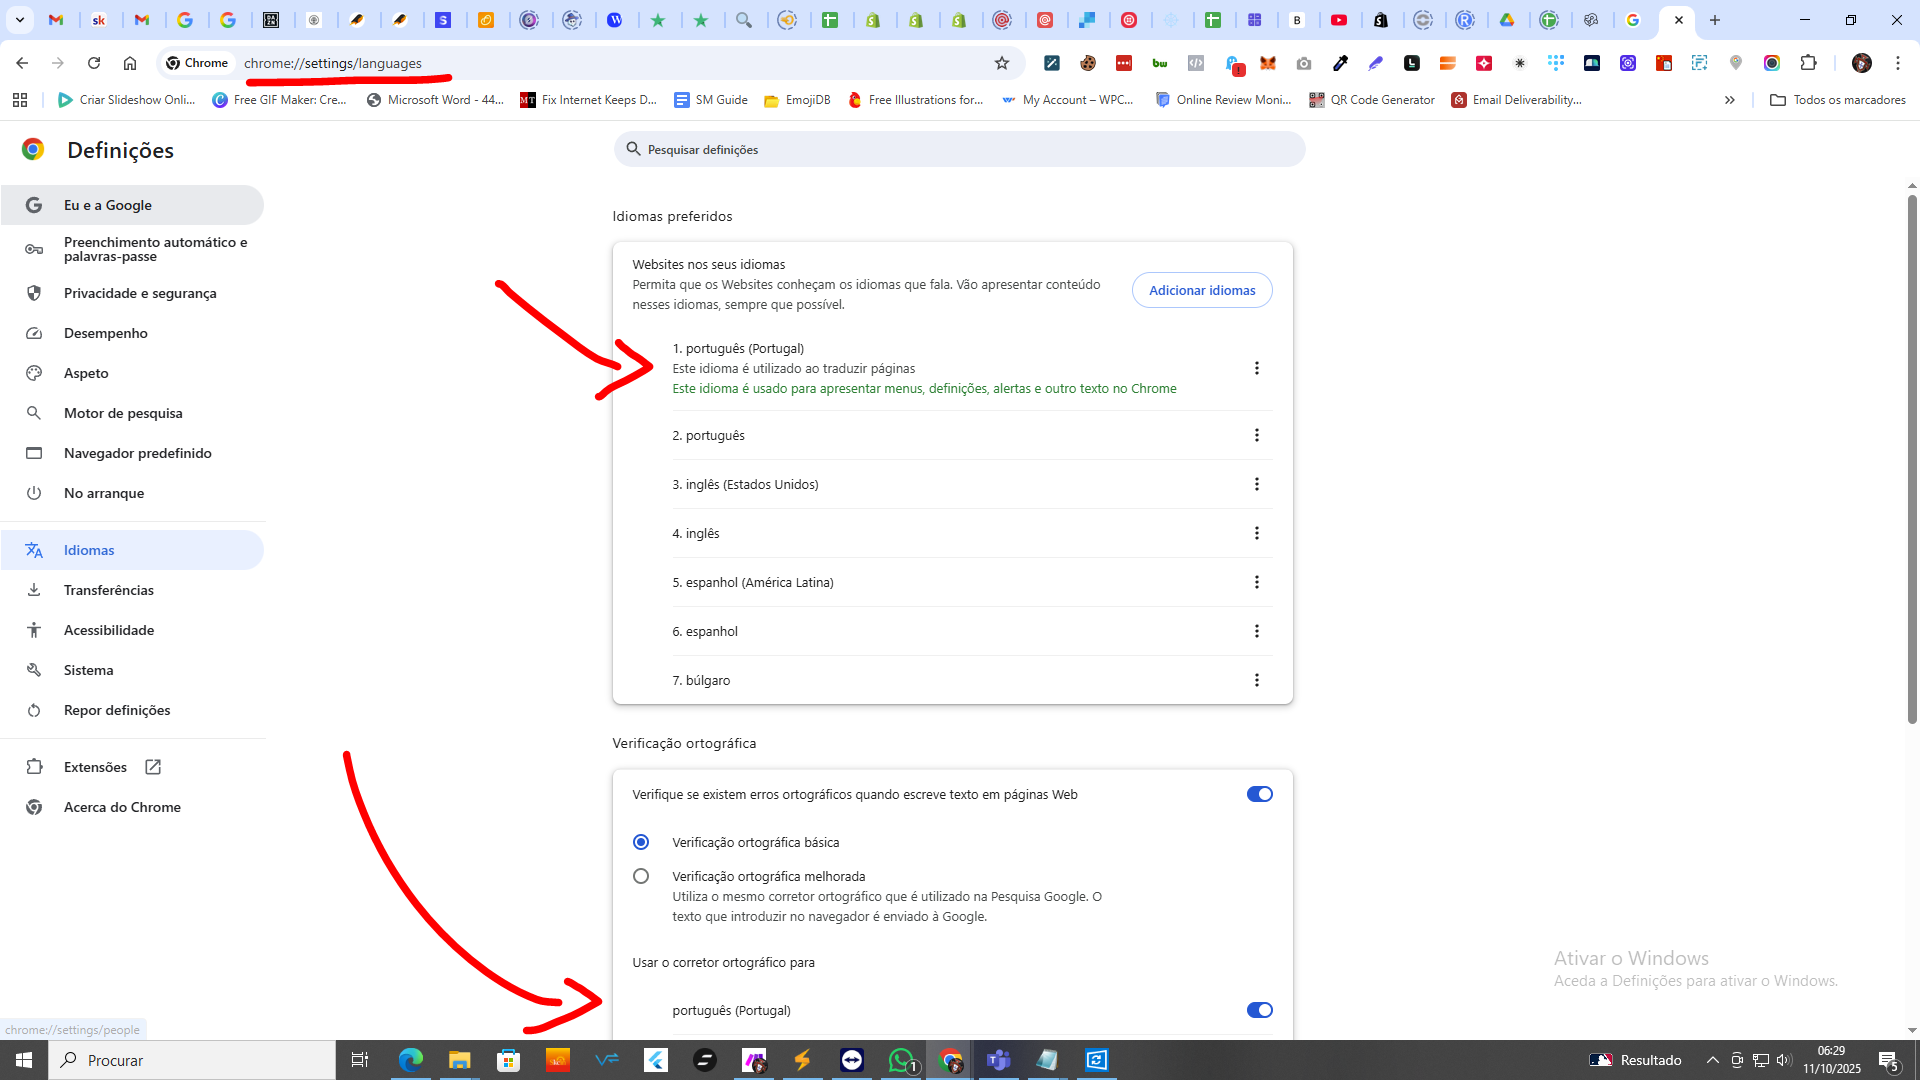Open No arranque settings
The width and height of the screenshot is (1920, 1080).
pos(132,493)
